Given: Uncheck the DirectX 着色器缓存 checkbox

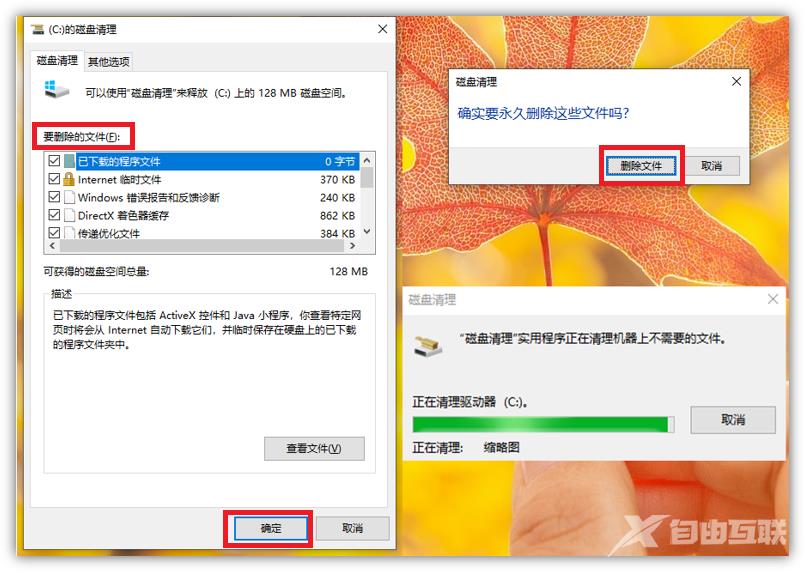Looking at the screenshot, I should [54, 215].
